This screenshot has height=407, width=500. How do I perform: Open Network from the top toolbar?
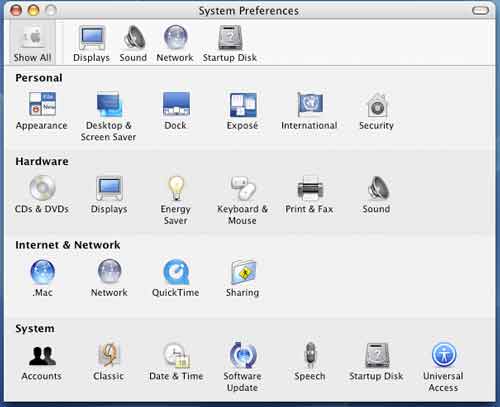175,43
